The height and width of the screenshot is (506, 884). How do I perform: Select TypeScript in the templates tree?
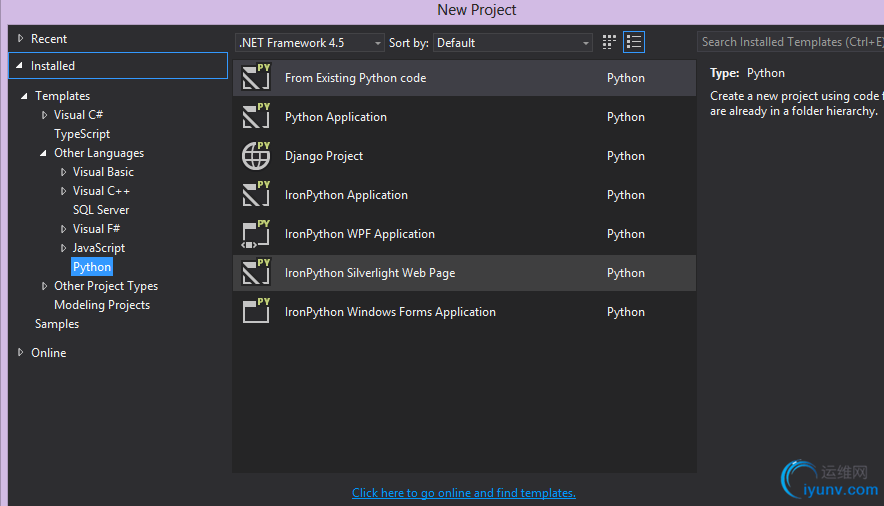tap(82, 134)
